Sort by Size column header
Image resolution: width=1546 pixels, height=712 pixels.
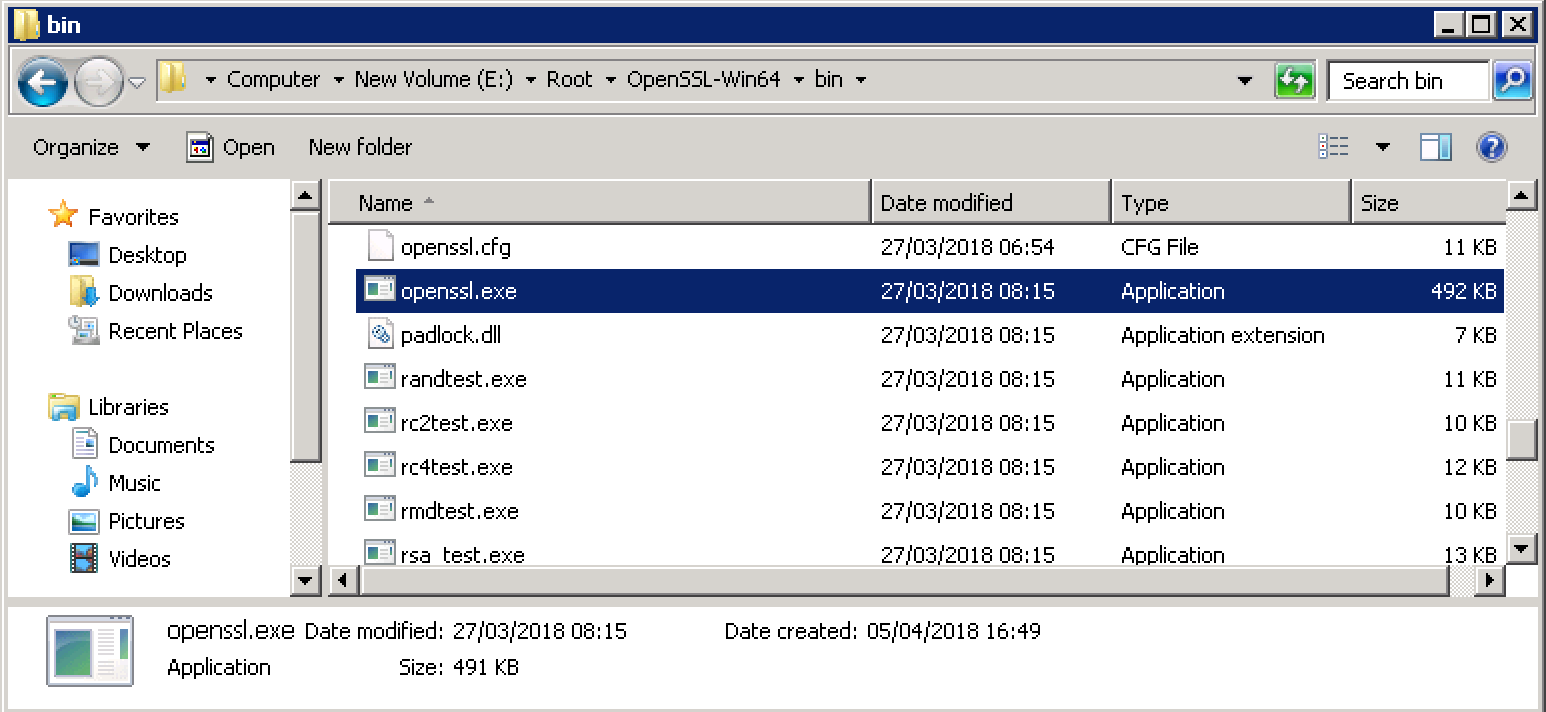(x=1429, y=203)
